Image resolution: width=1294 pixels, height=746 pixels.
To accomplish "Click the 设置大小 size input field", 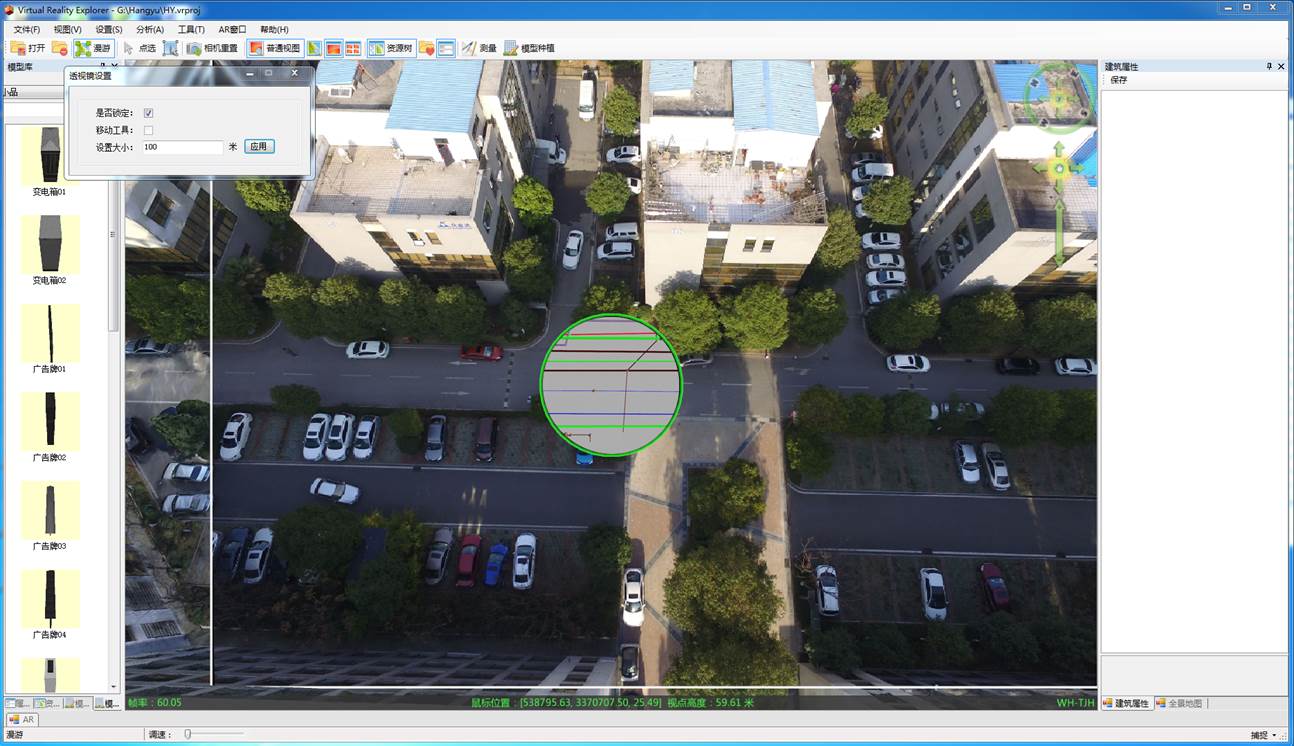I will pos(181,147).
